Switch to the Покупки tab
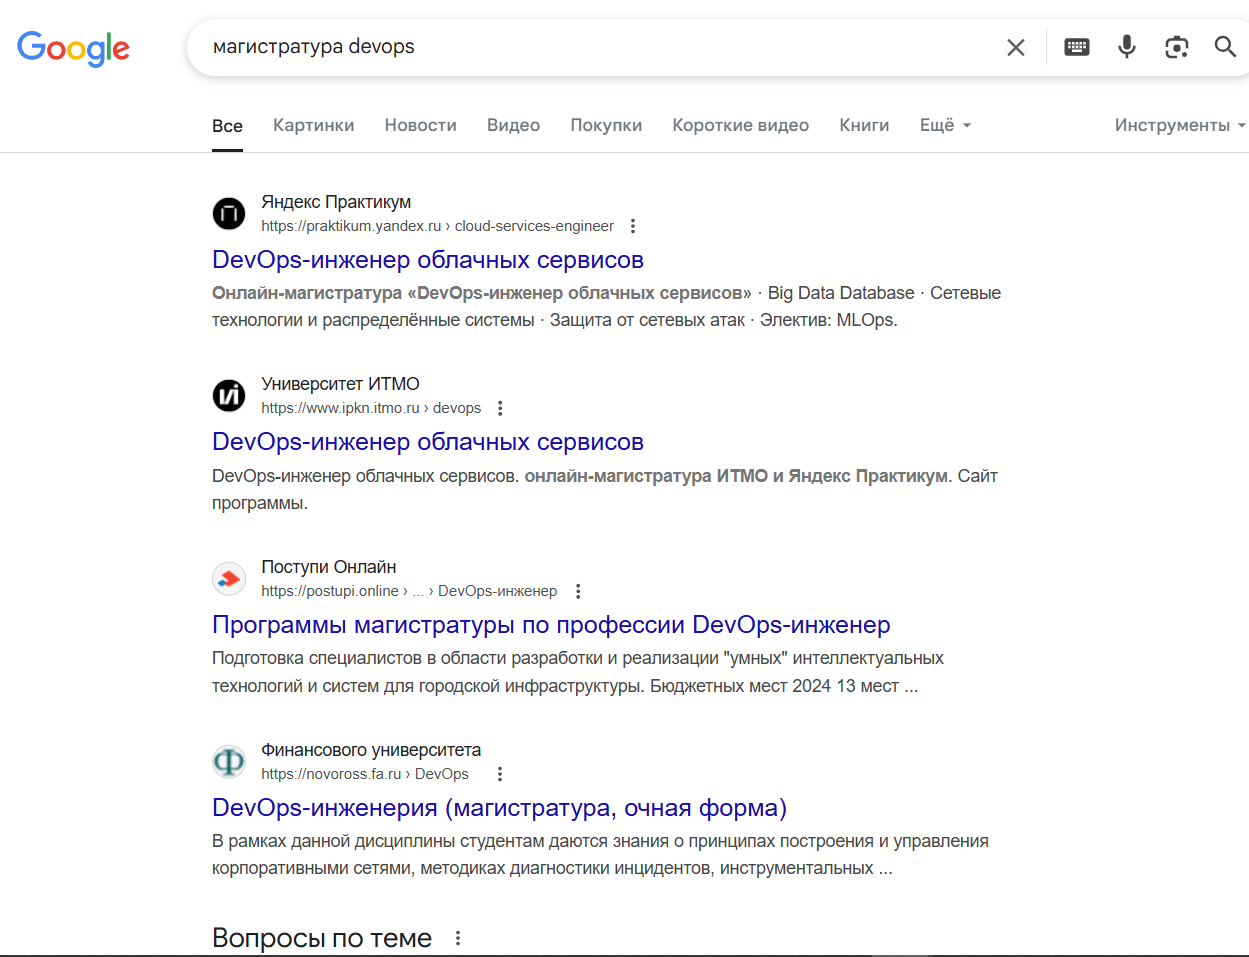 point(606,125)
